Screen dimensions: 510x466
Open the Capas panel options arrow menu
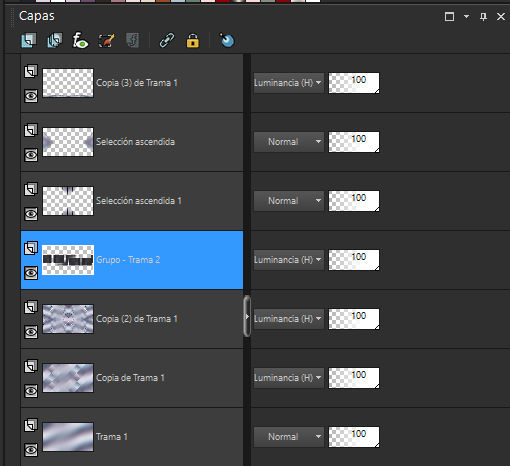466,16
